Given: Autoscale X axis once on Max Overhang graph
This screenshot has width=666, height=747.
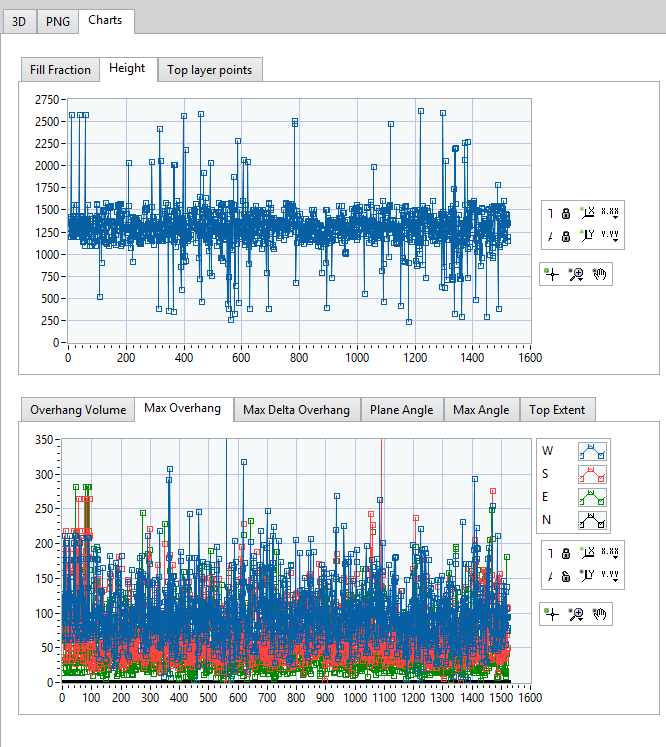Looking at the screenshot, I should click(587, 553).
